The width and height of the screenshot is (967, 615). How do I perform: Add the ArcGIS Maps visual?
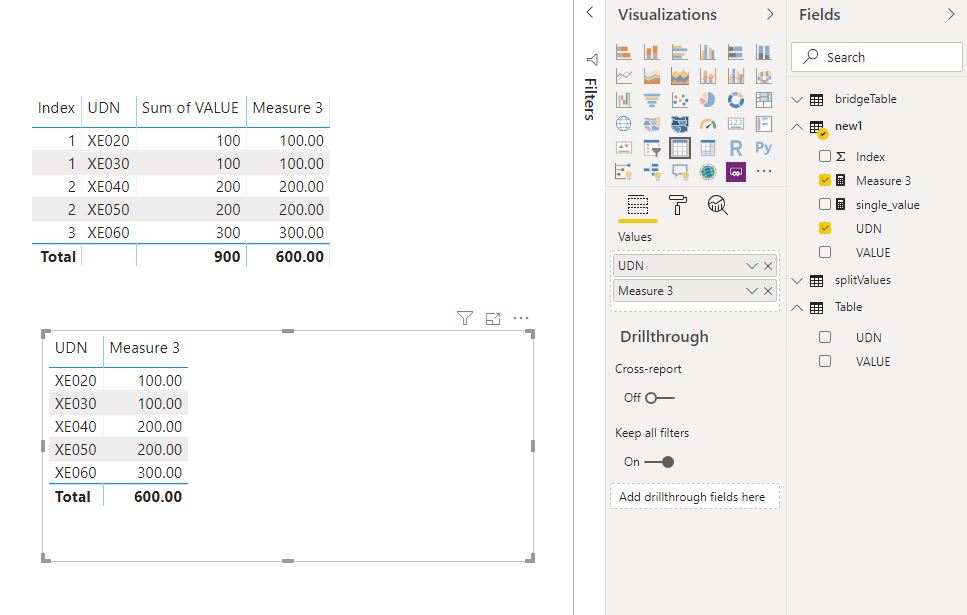click(x=707, y=171)
